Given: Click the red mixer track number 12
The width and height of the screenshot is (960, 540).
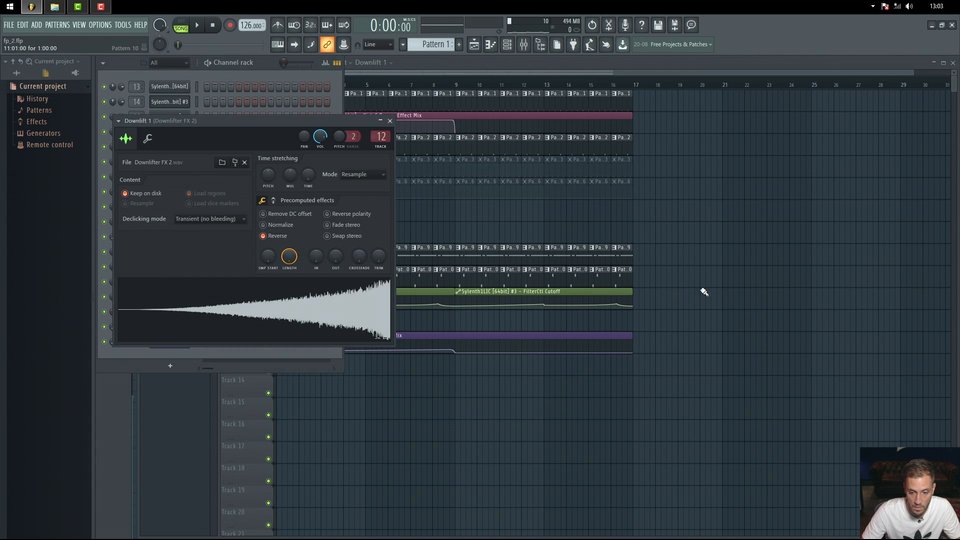Looking at the screenshot, I should pyautogui.click(x=381, y=137).
